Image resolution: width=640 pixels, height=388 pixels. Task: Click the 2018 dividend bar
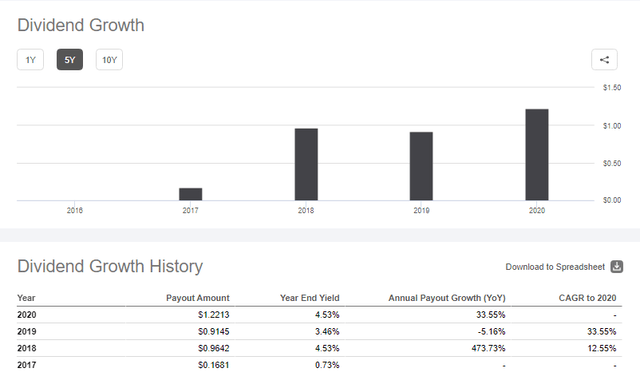pos(306,164)
